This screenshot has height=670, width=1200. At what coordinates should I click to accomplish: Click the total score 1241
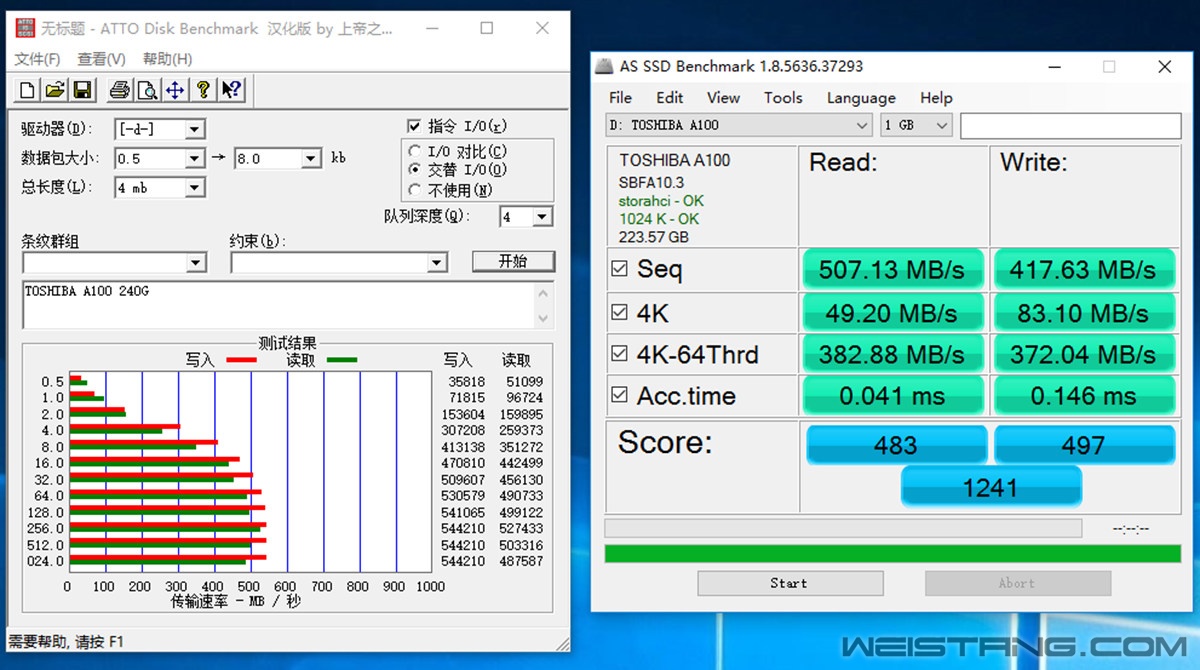[991, 488]
